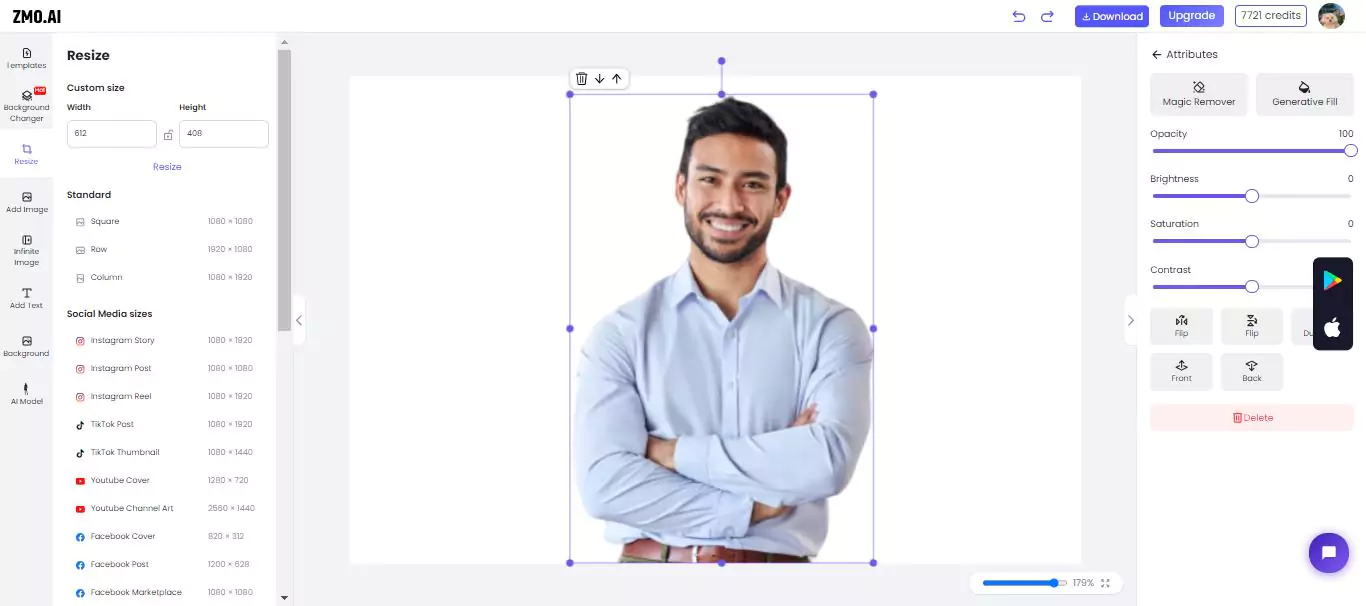
Task: Click the Width input field
Action: 112,133
